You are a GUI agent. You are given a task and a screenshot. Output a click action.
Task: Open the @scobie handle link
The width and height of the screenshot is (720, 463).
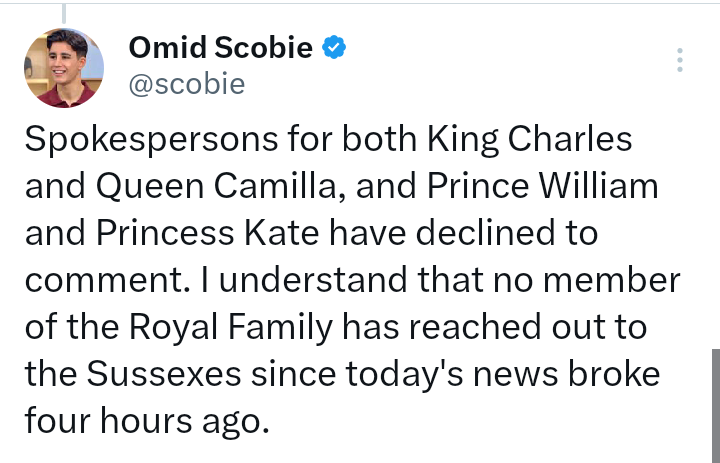(x=187, y=84)
